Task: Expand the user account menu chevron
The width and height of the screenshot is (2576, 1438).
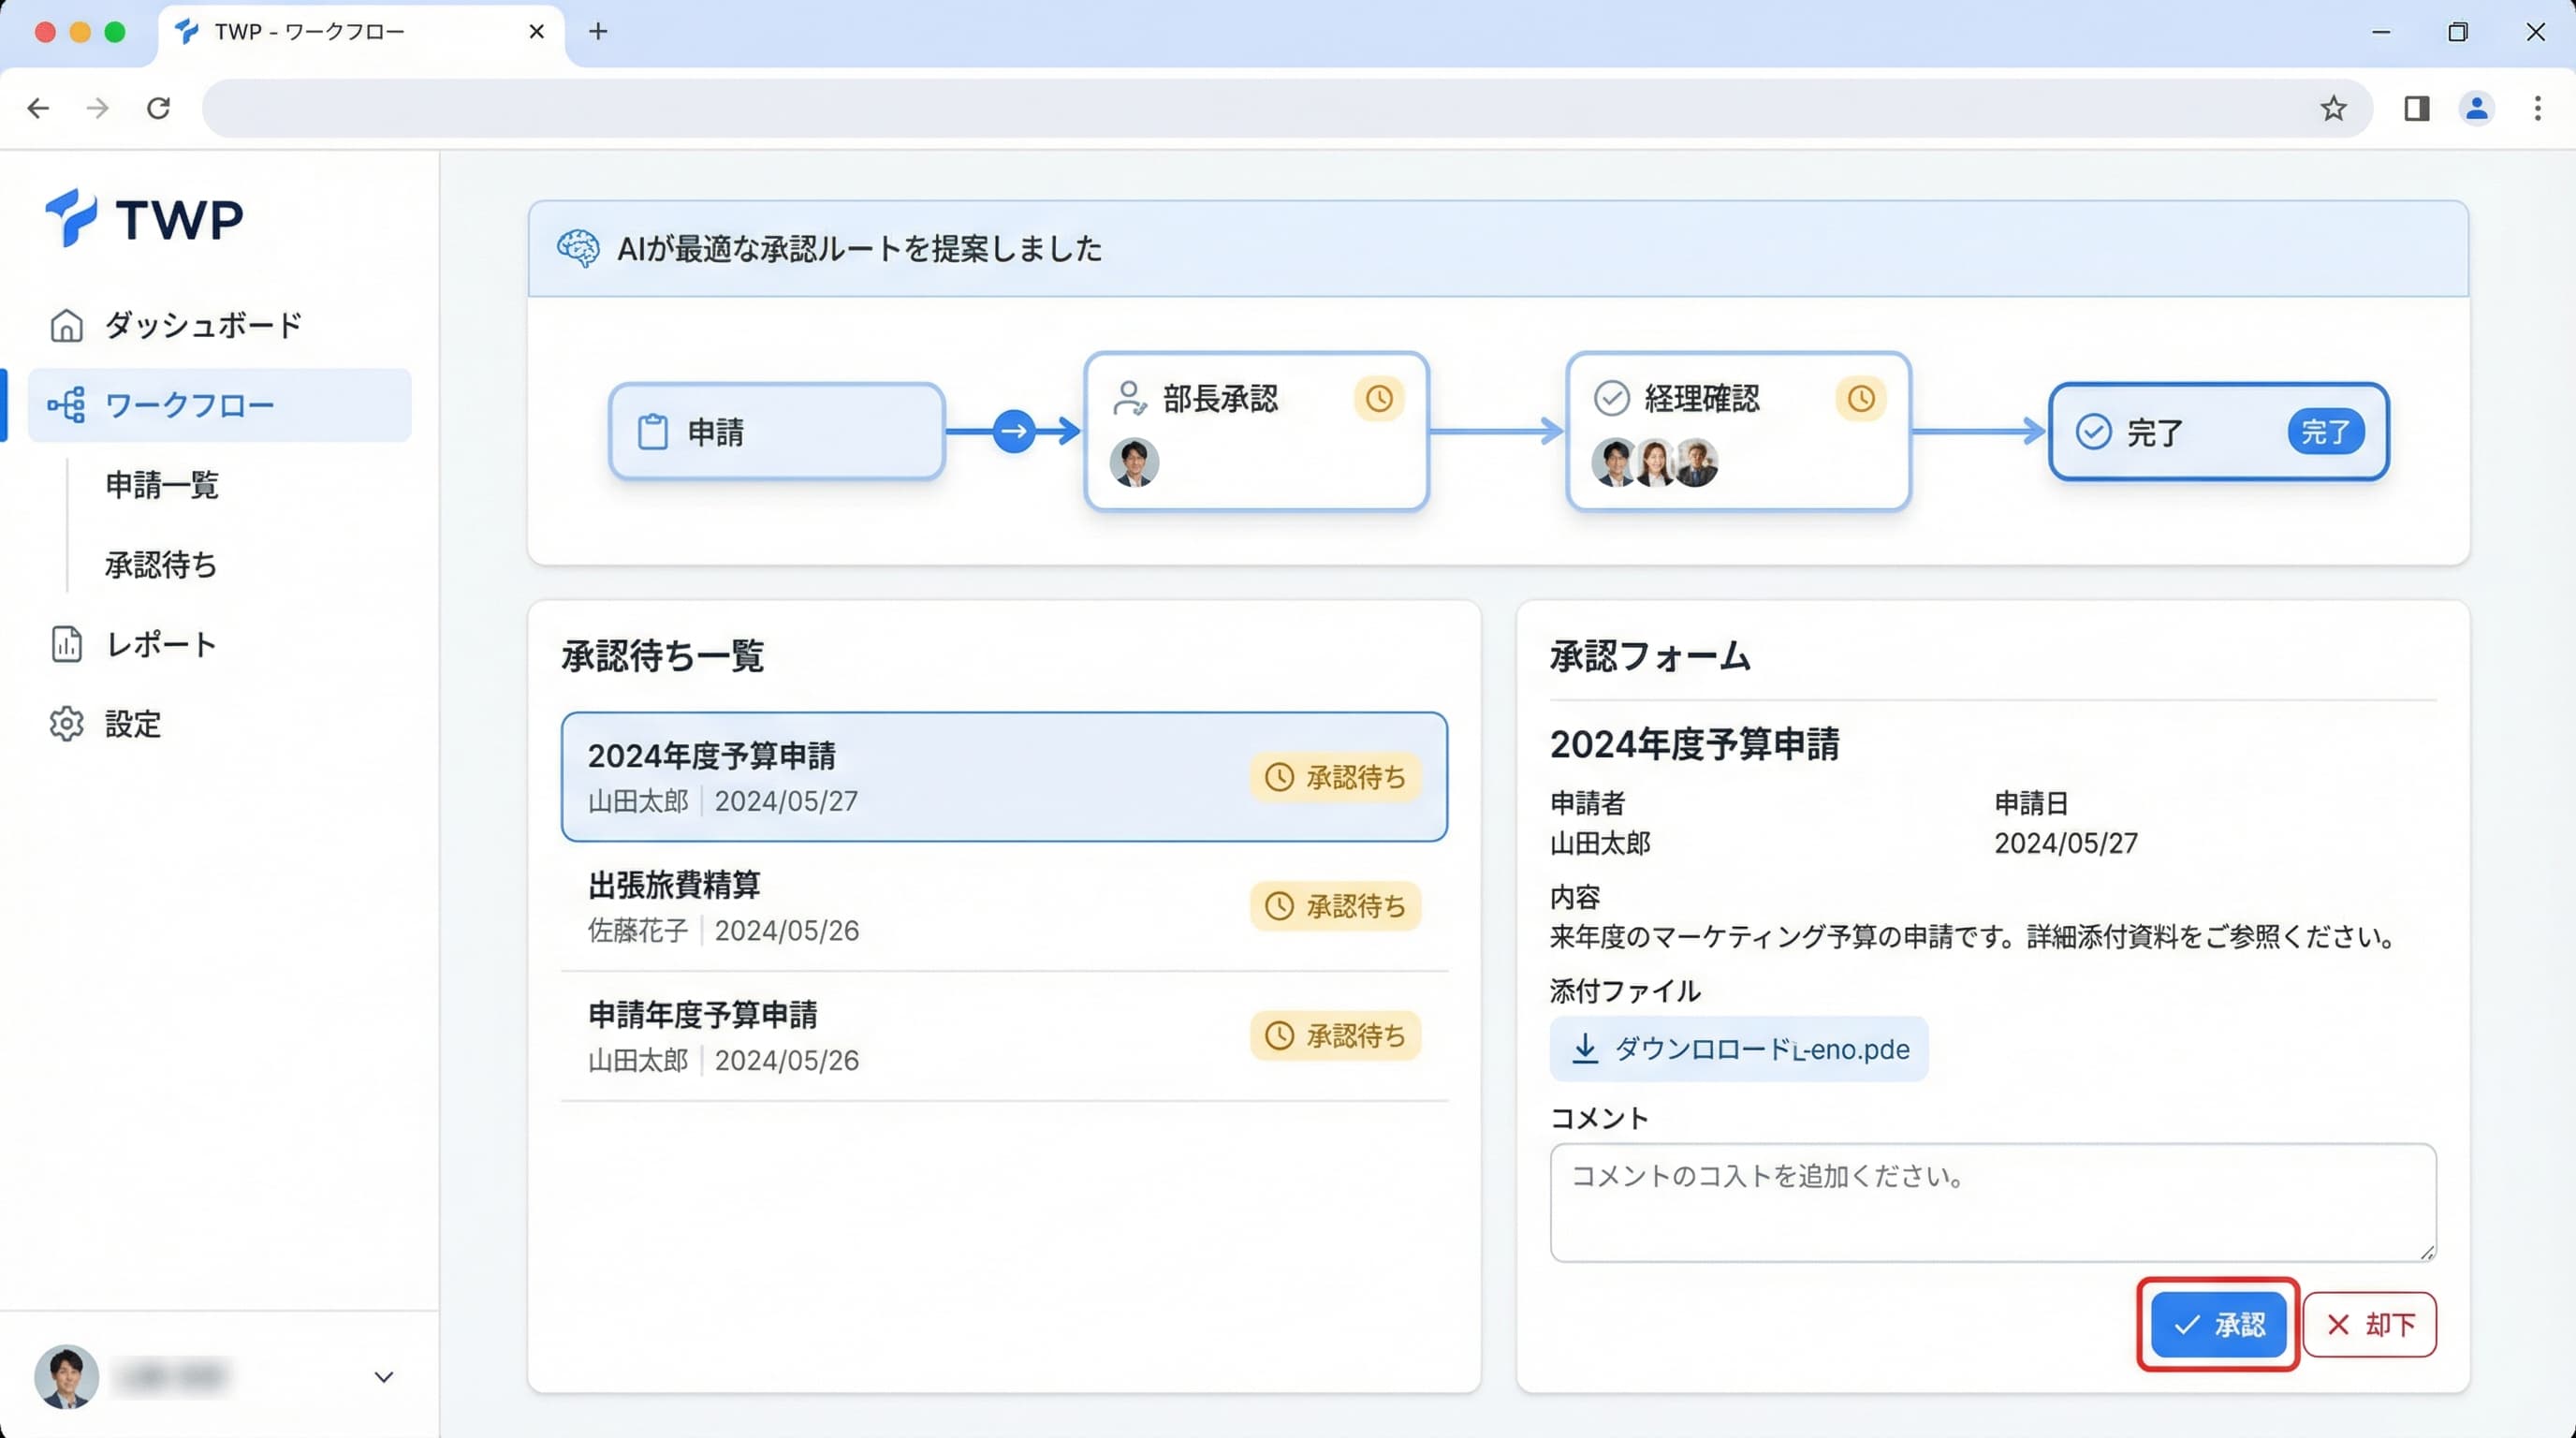Action: (384, 1377)
